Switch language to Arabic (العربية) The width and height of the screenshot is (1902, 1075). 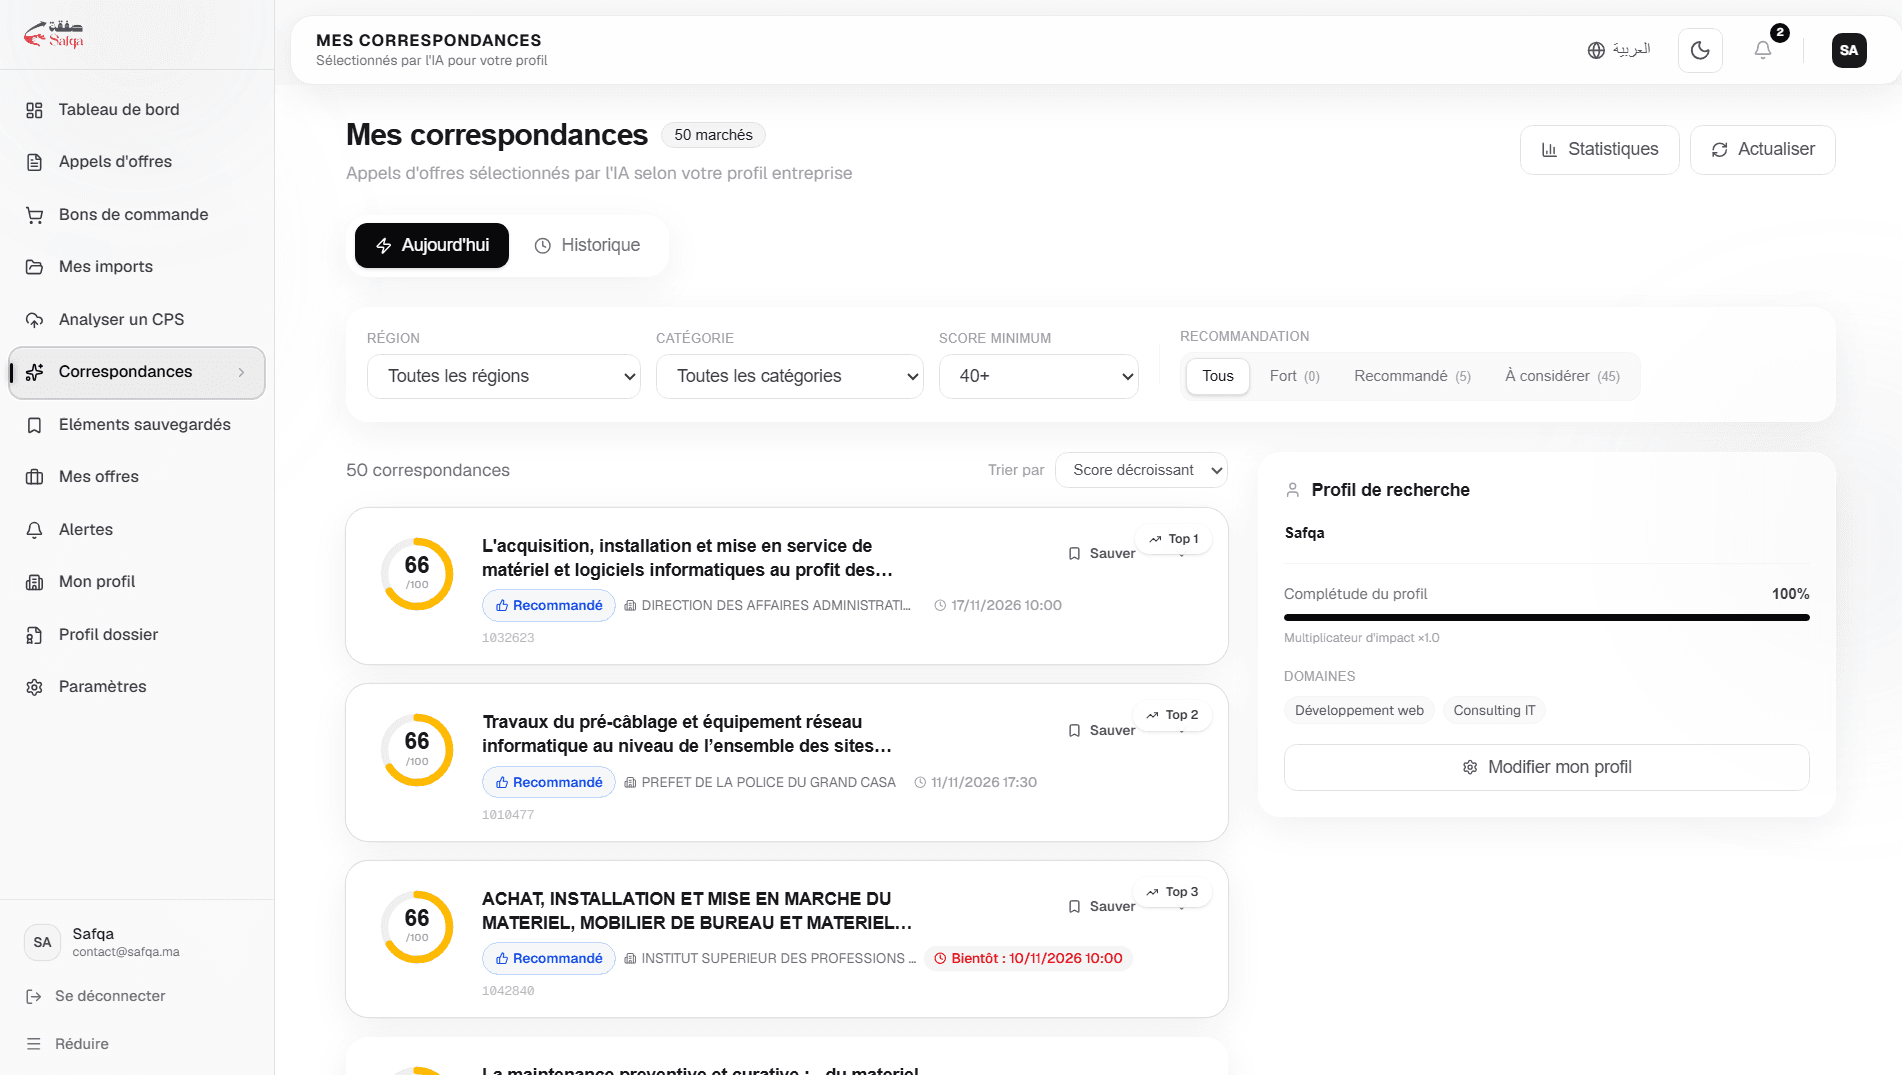[1619, 50]
